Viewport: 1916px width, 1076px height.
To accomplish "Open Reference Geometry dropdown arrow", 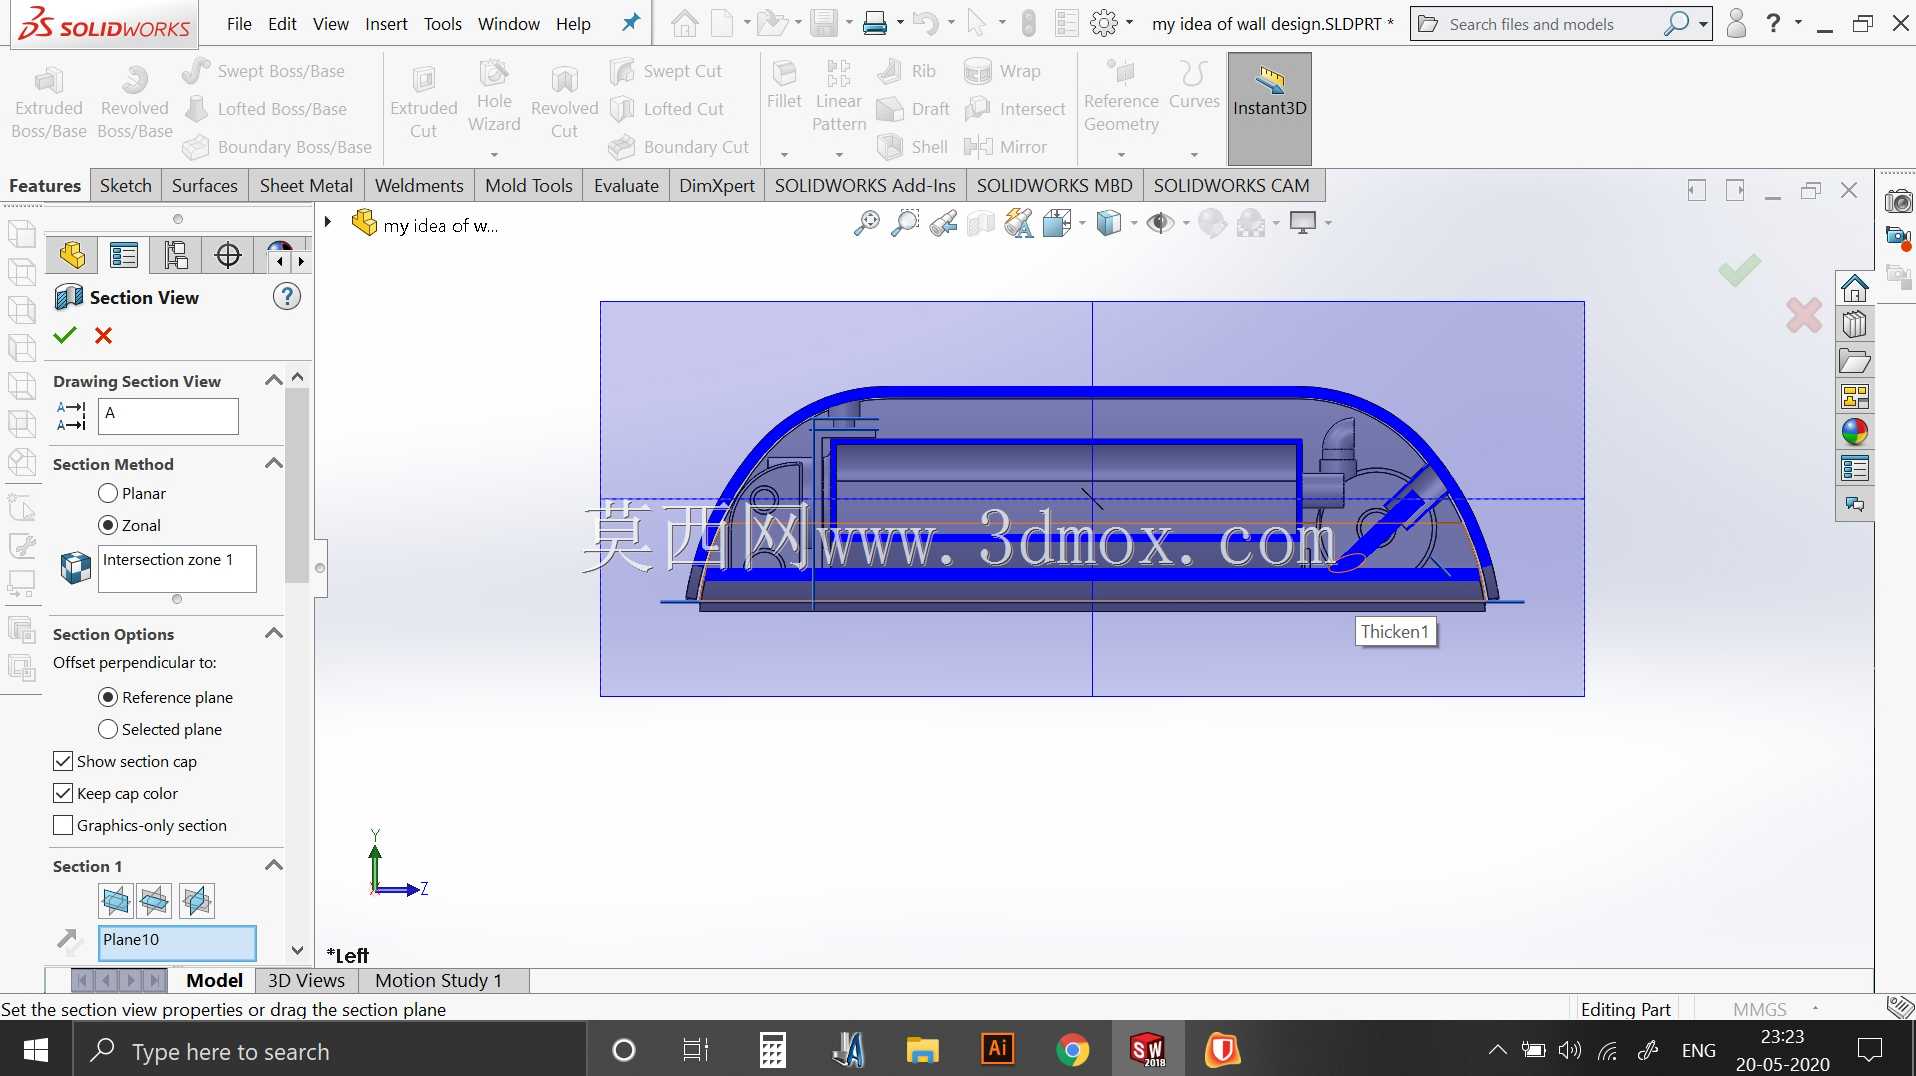I will [1121, 155].
